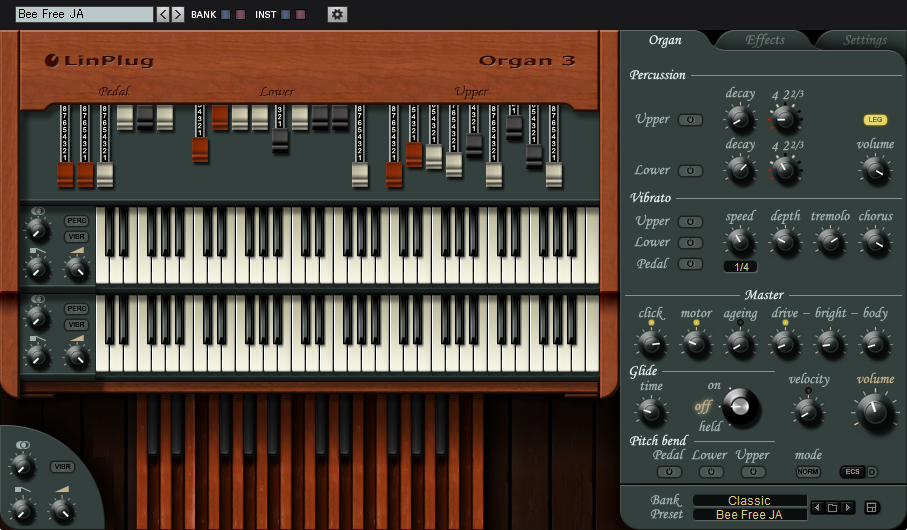Go to previous preset with top-bar left arrow
Image resolution: width=907 pixels, height=530 pixels.
point(163,14)
